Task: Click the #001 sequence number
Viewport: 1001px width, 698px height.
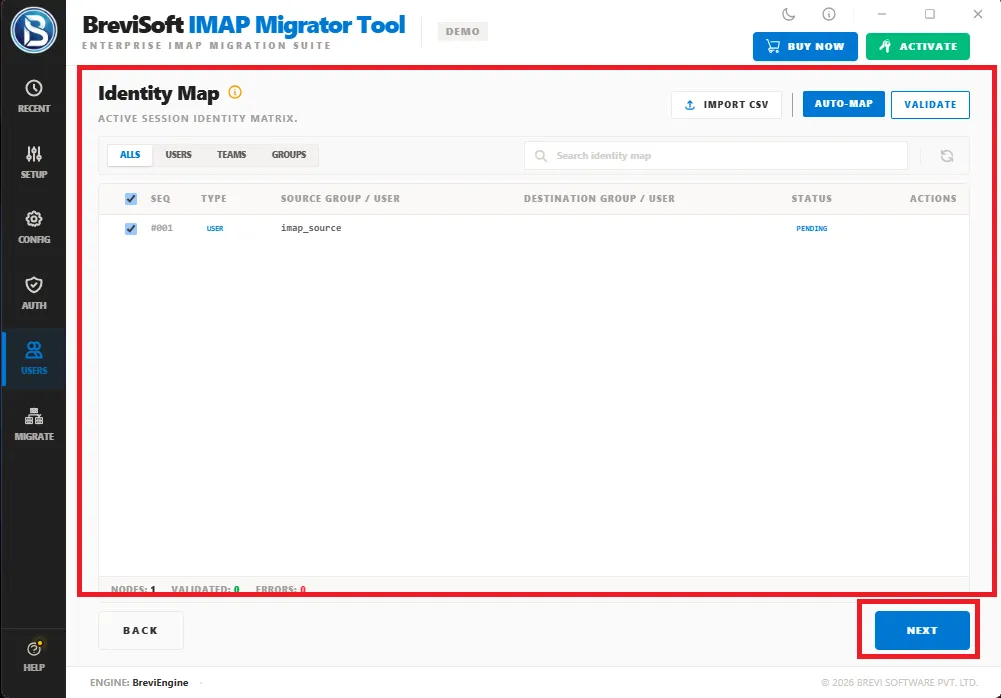Action: point(162,228)
